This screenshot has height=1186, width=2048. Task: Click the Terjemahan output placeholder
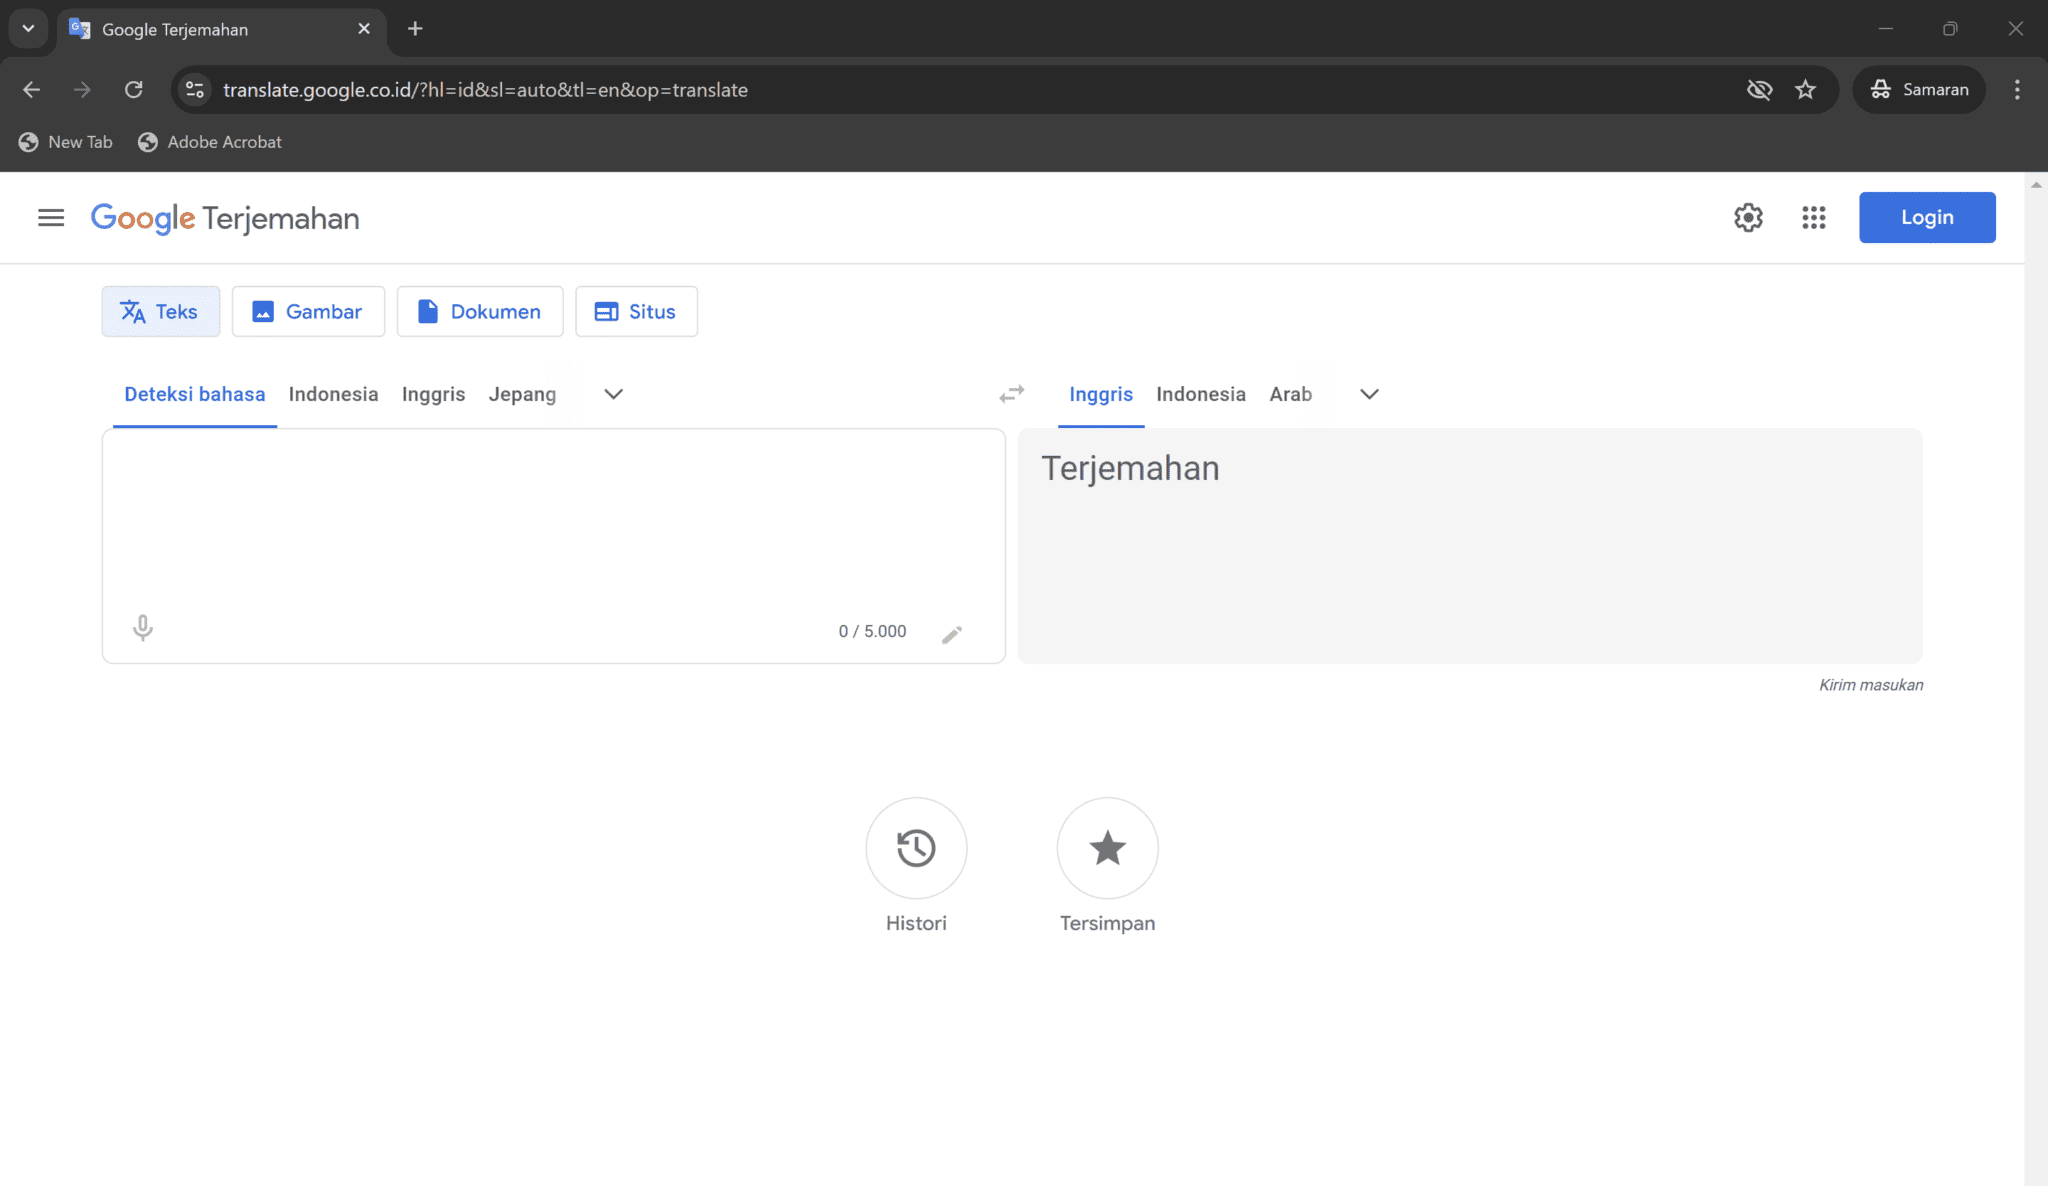coord(1130,468)
